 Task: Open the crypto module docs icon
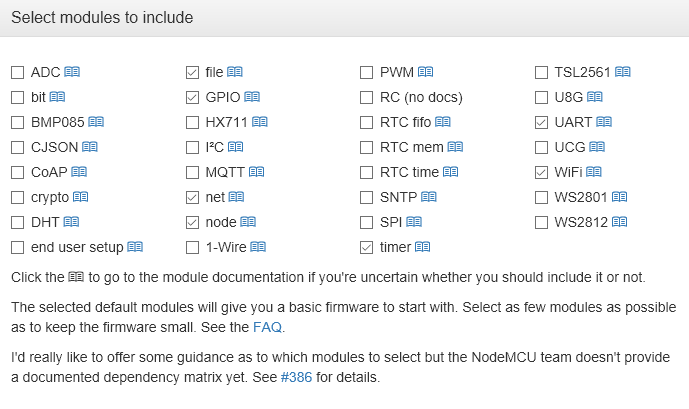[81, 197]
